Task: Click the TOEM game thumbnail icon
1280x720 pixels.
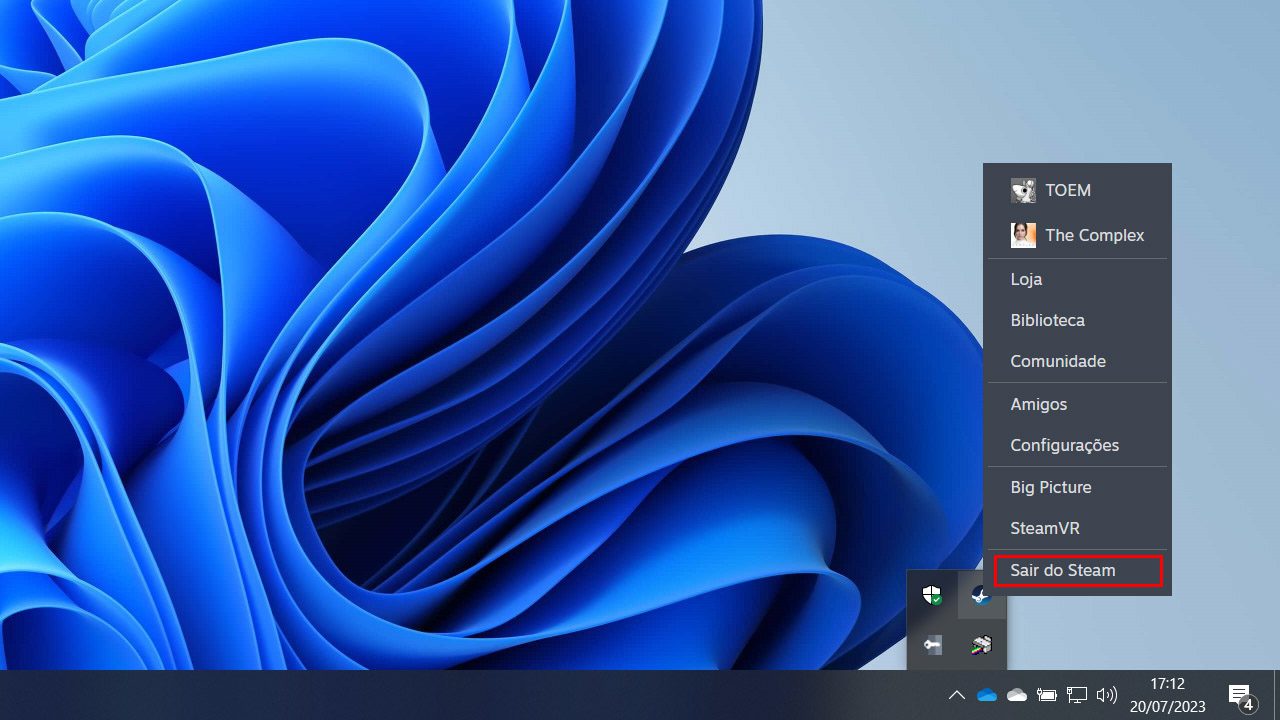Action: [1023, 190]
